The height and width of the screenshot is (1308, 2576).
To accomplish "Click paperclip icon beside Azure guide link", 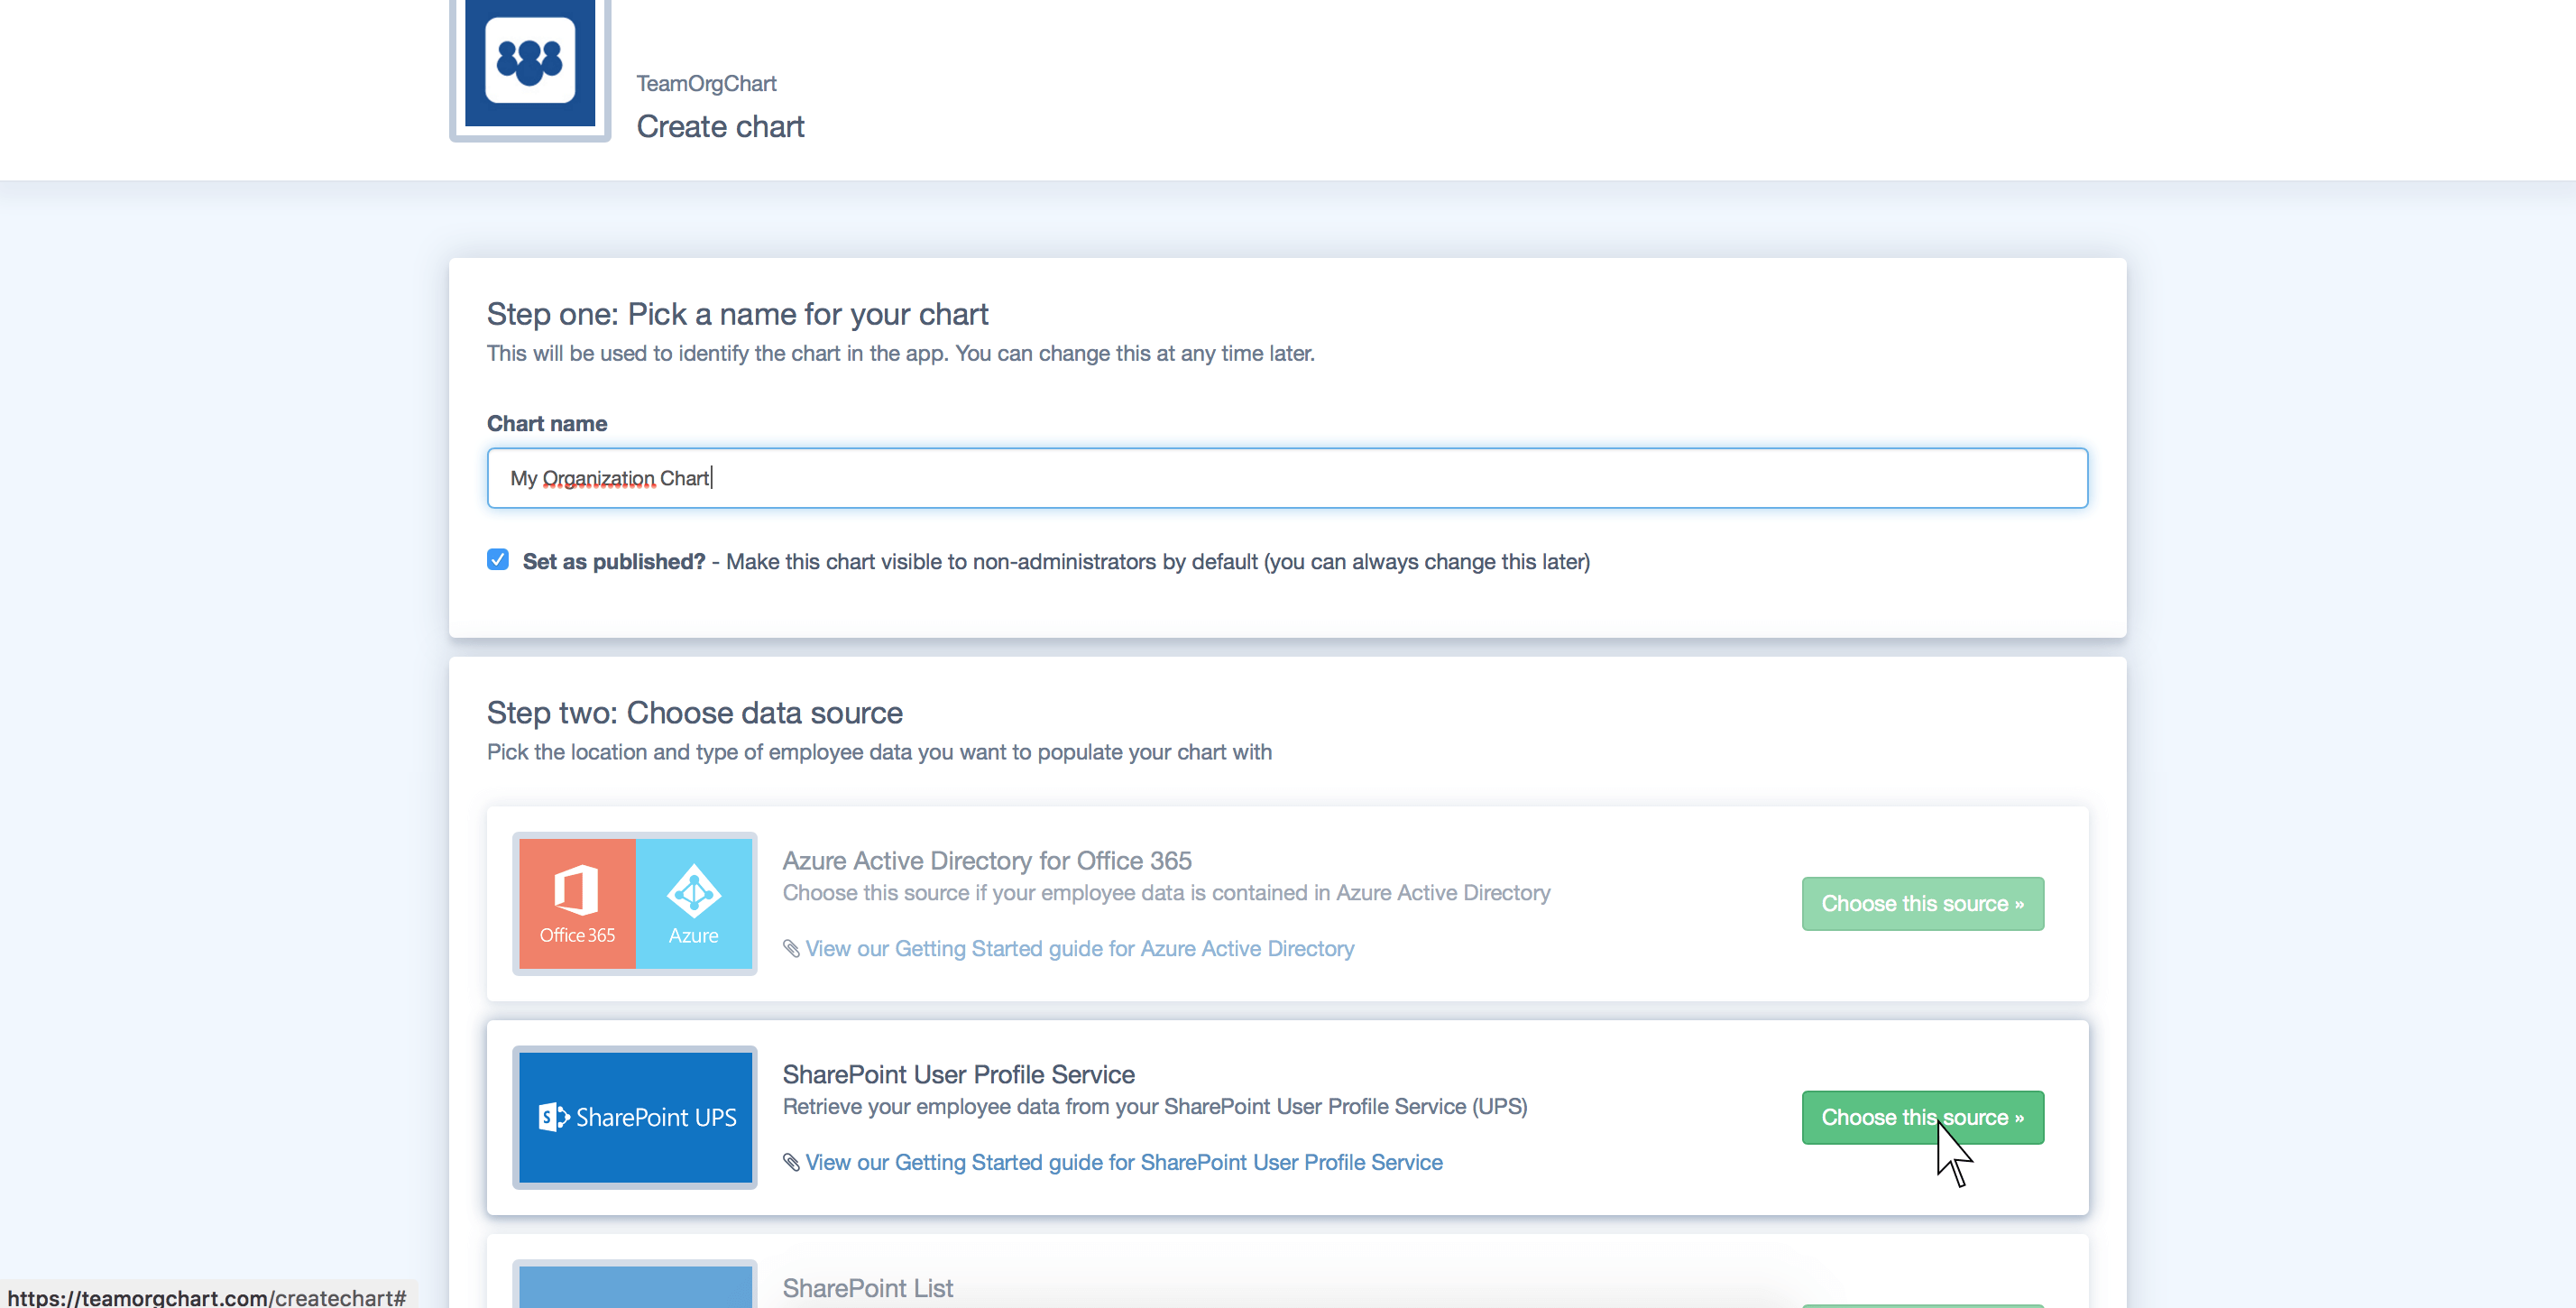I will tap(791, 948).
